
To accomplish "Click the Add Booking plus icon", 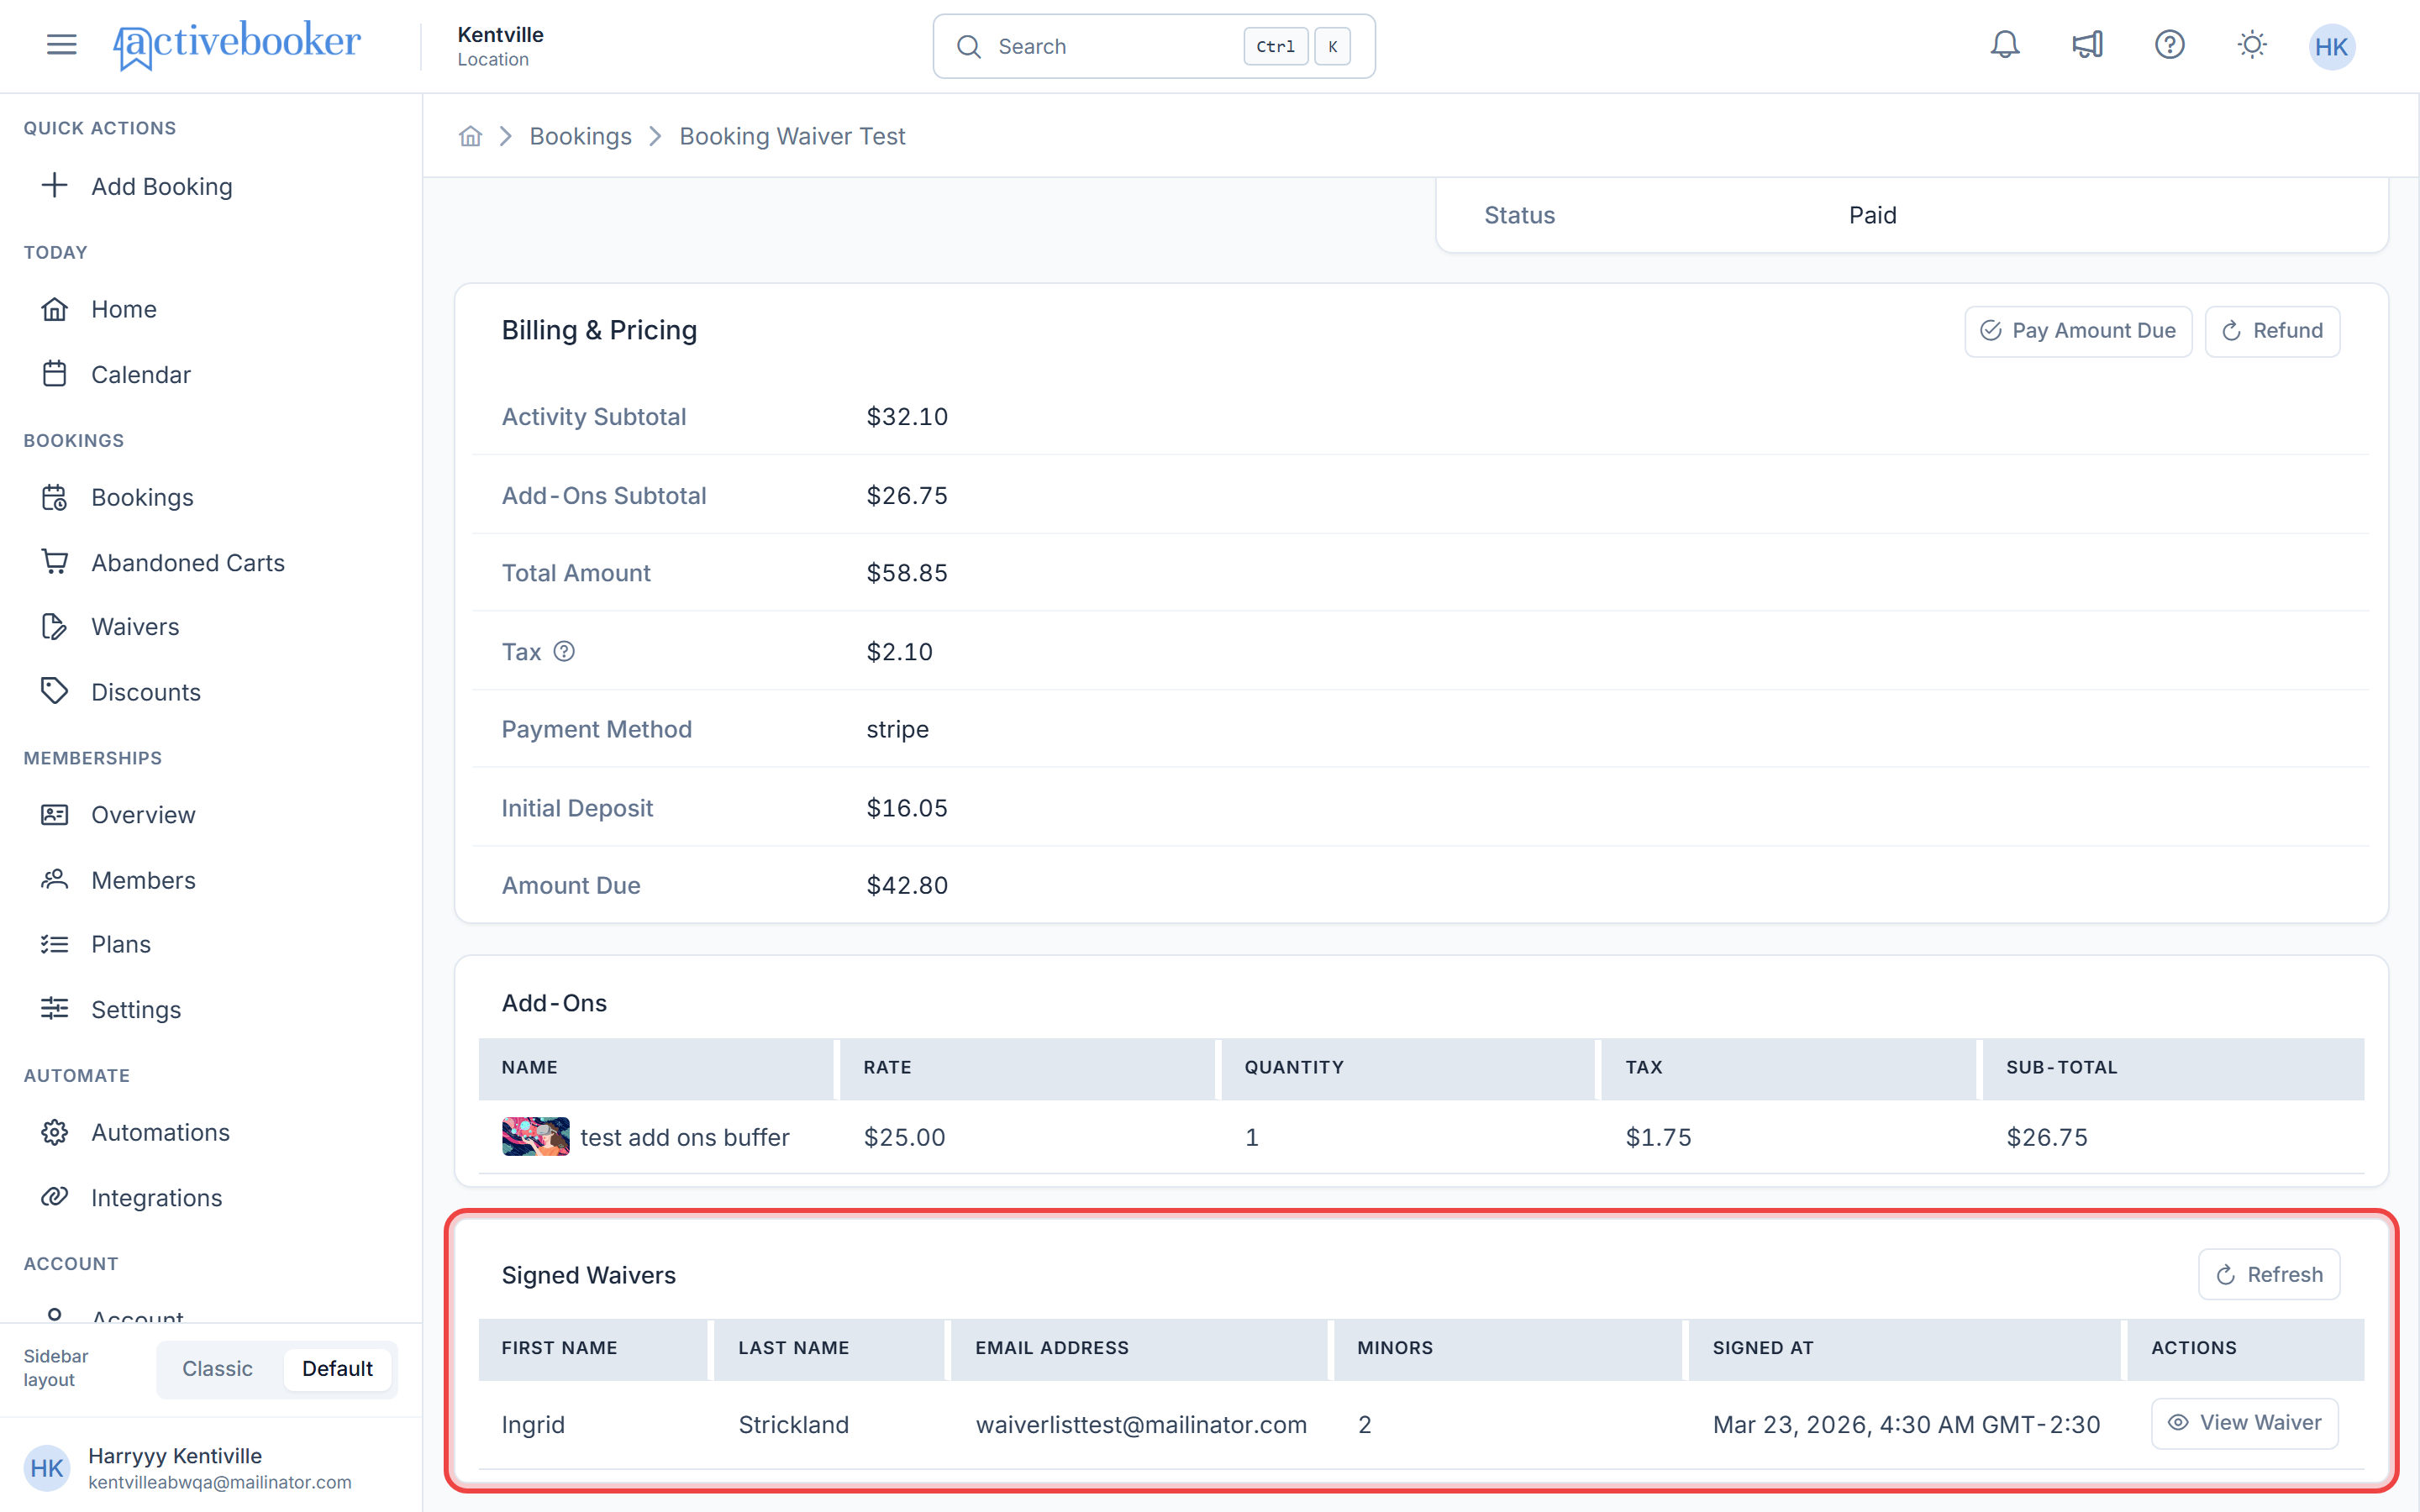I will 55,186.
